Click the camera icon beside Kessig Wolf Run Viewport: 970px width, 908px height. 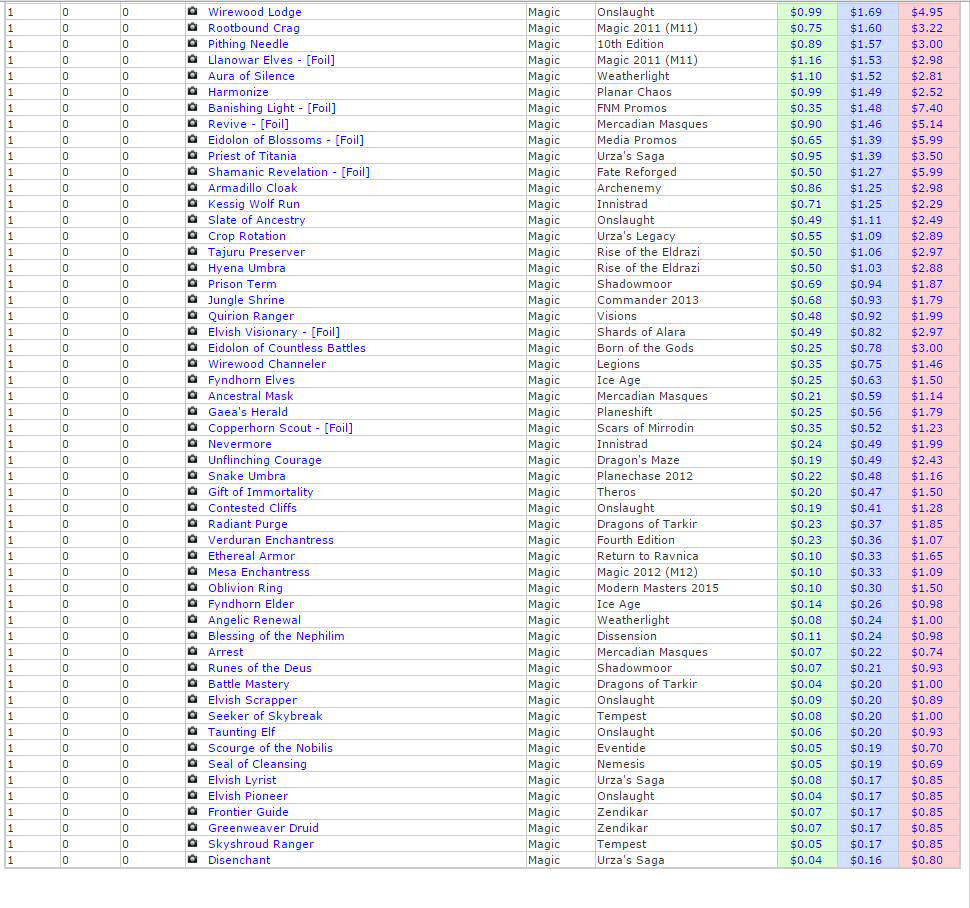click(x=192, y=203)
